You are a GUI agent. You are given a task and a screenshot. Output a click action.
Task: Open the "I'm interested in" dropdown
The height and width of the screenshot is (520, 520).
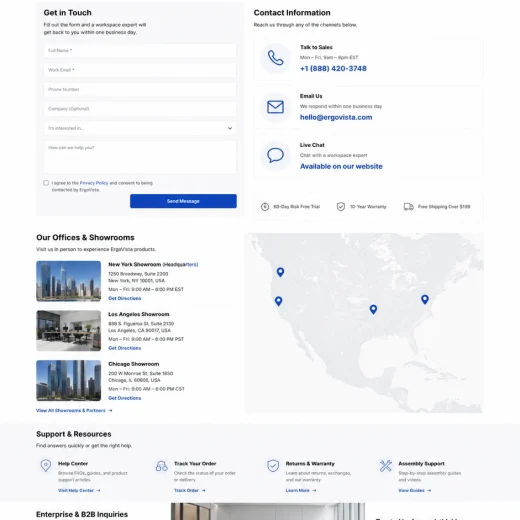140,128
